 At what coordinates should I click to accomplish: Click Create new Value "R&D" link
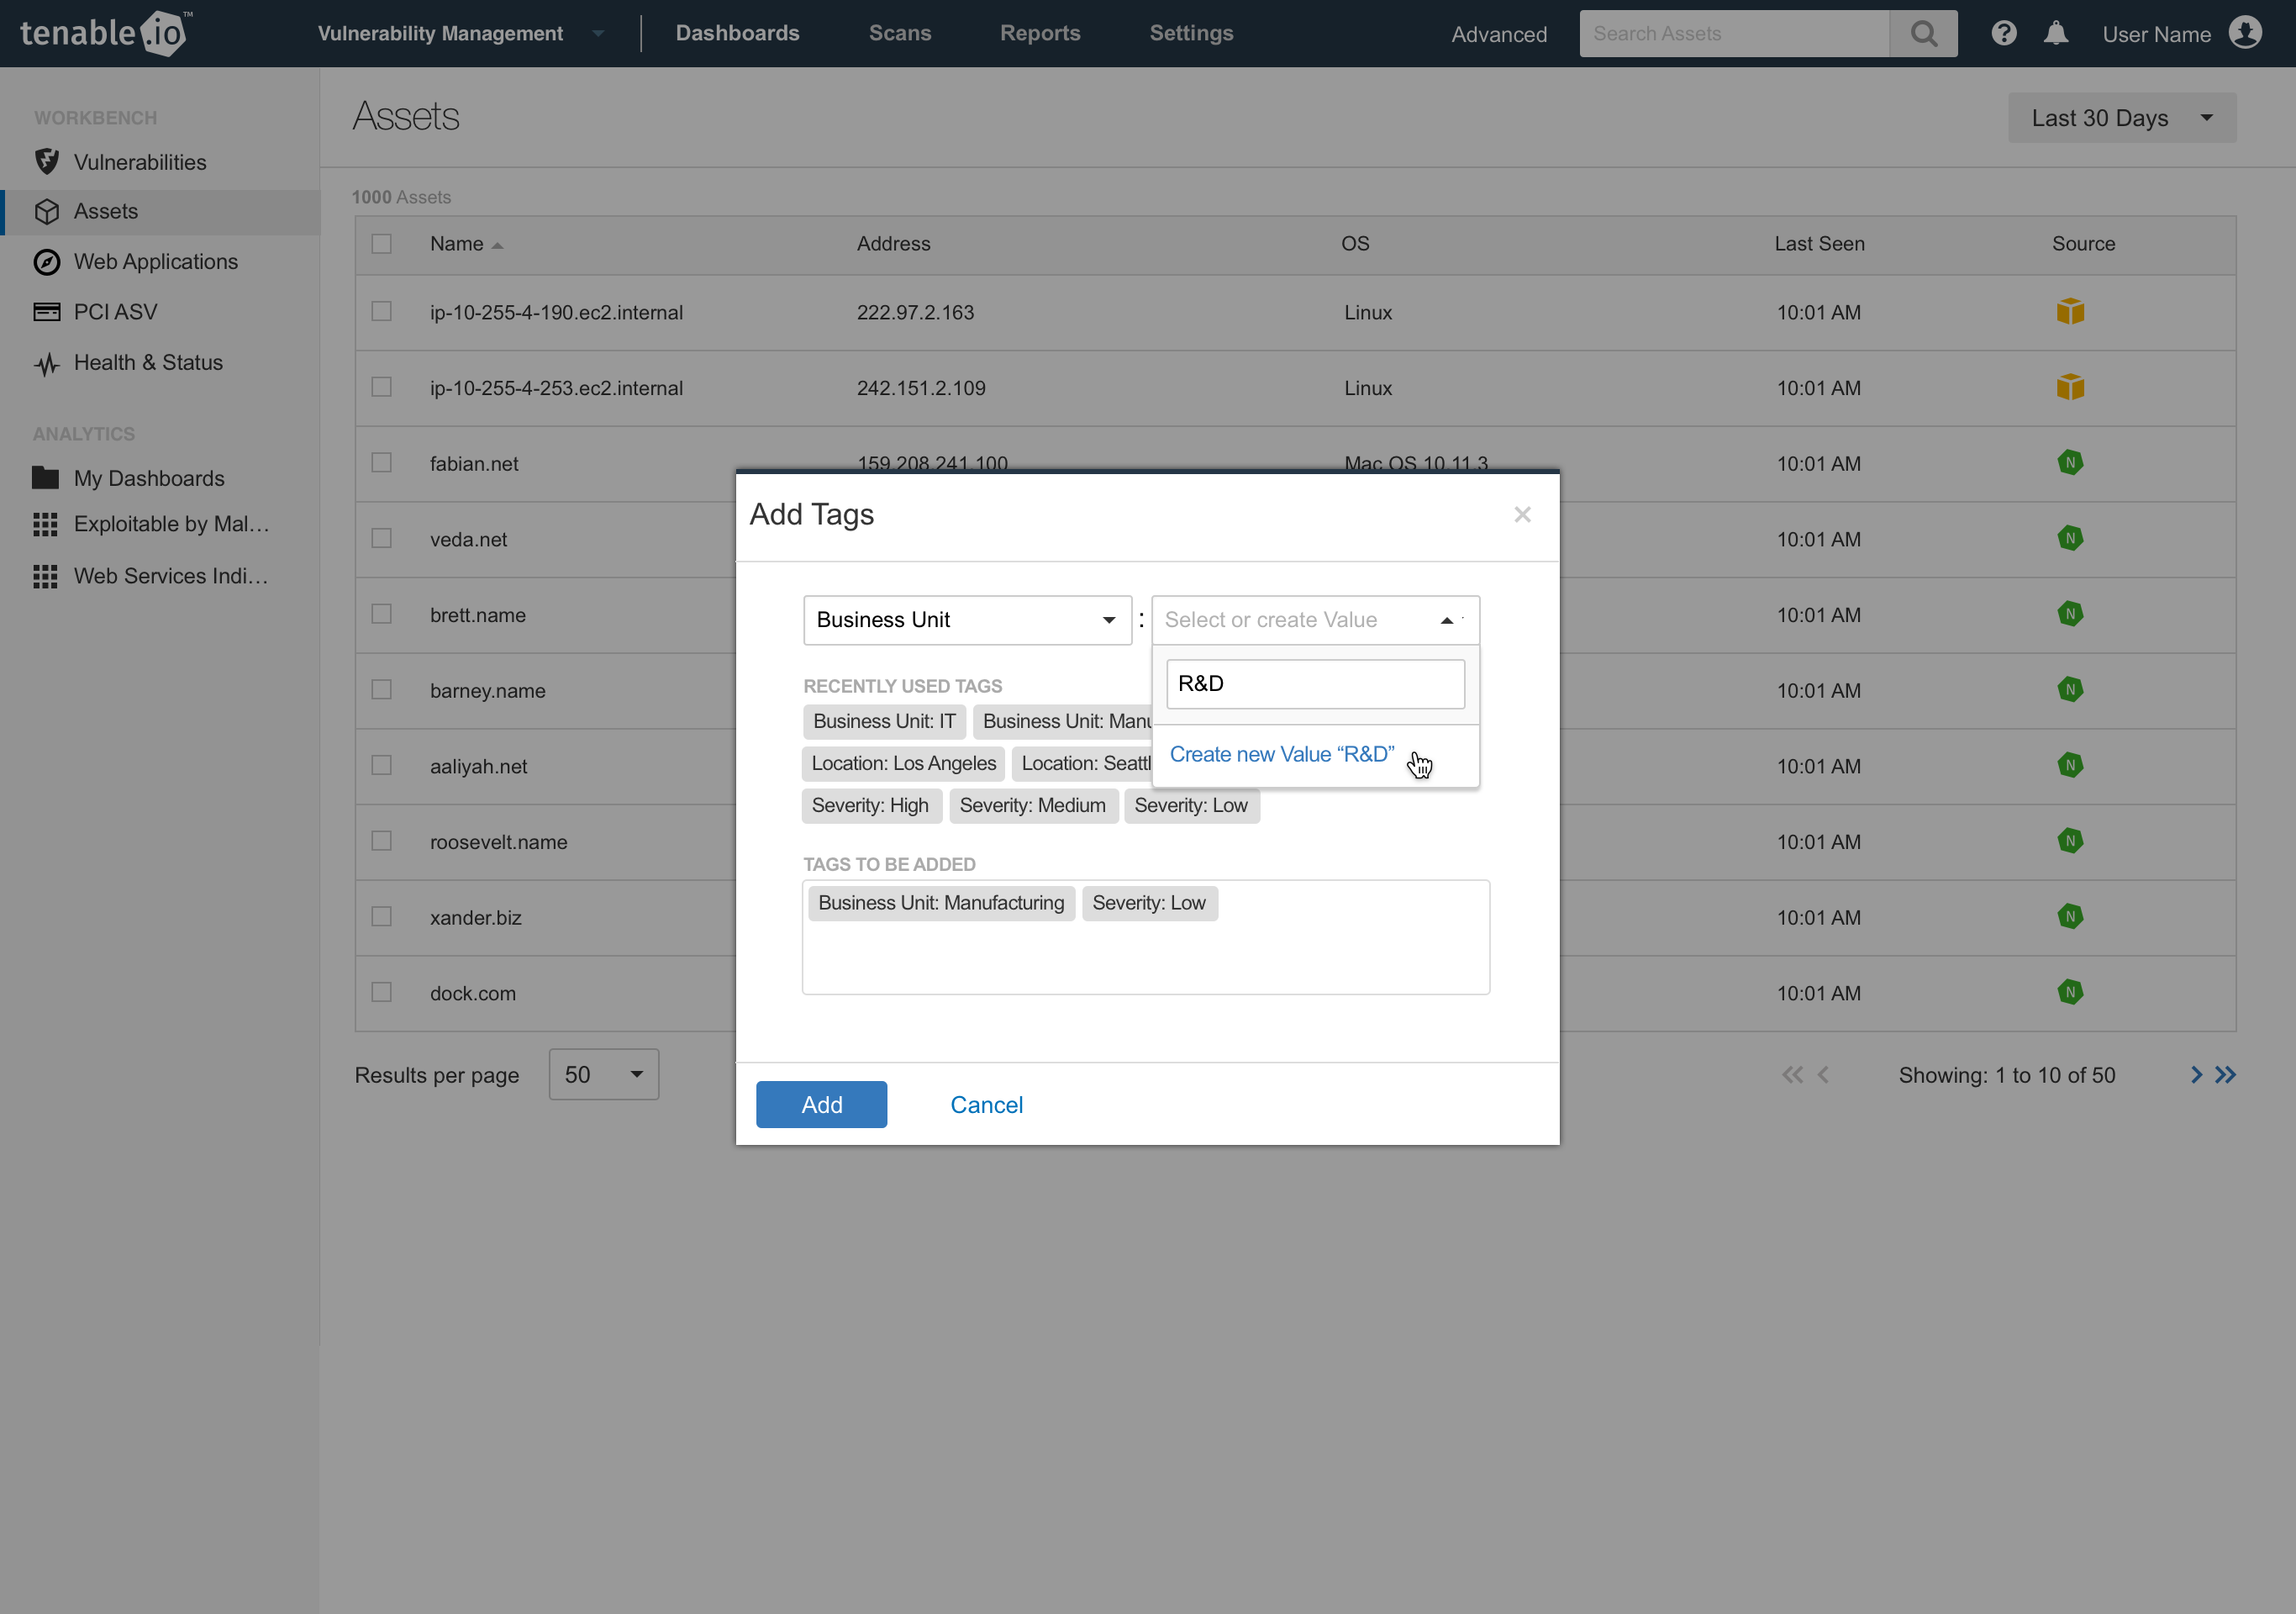pyautogui.click(x=1281, y=755)
